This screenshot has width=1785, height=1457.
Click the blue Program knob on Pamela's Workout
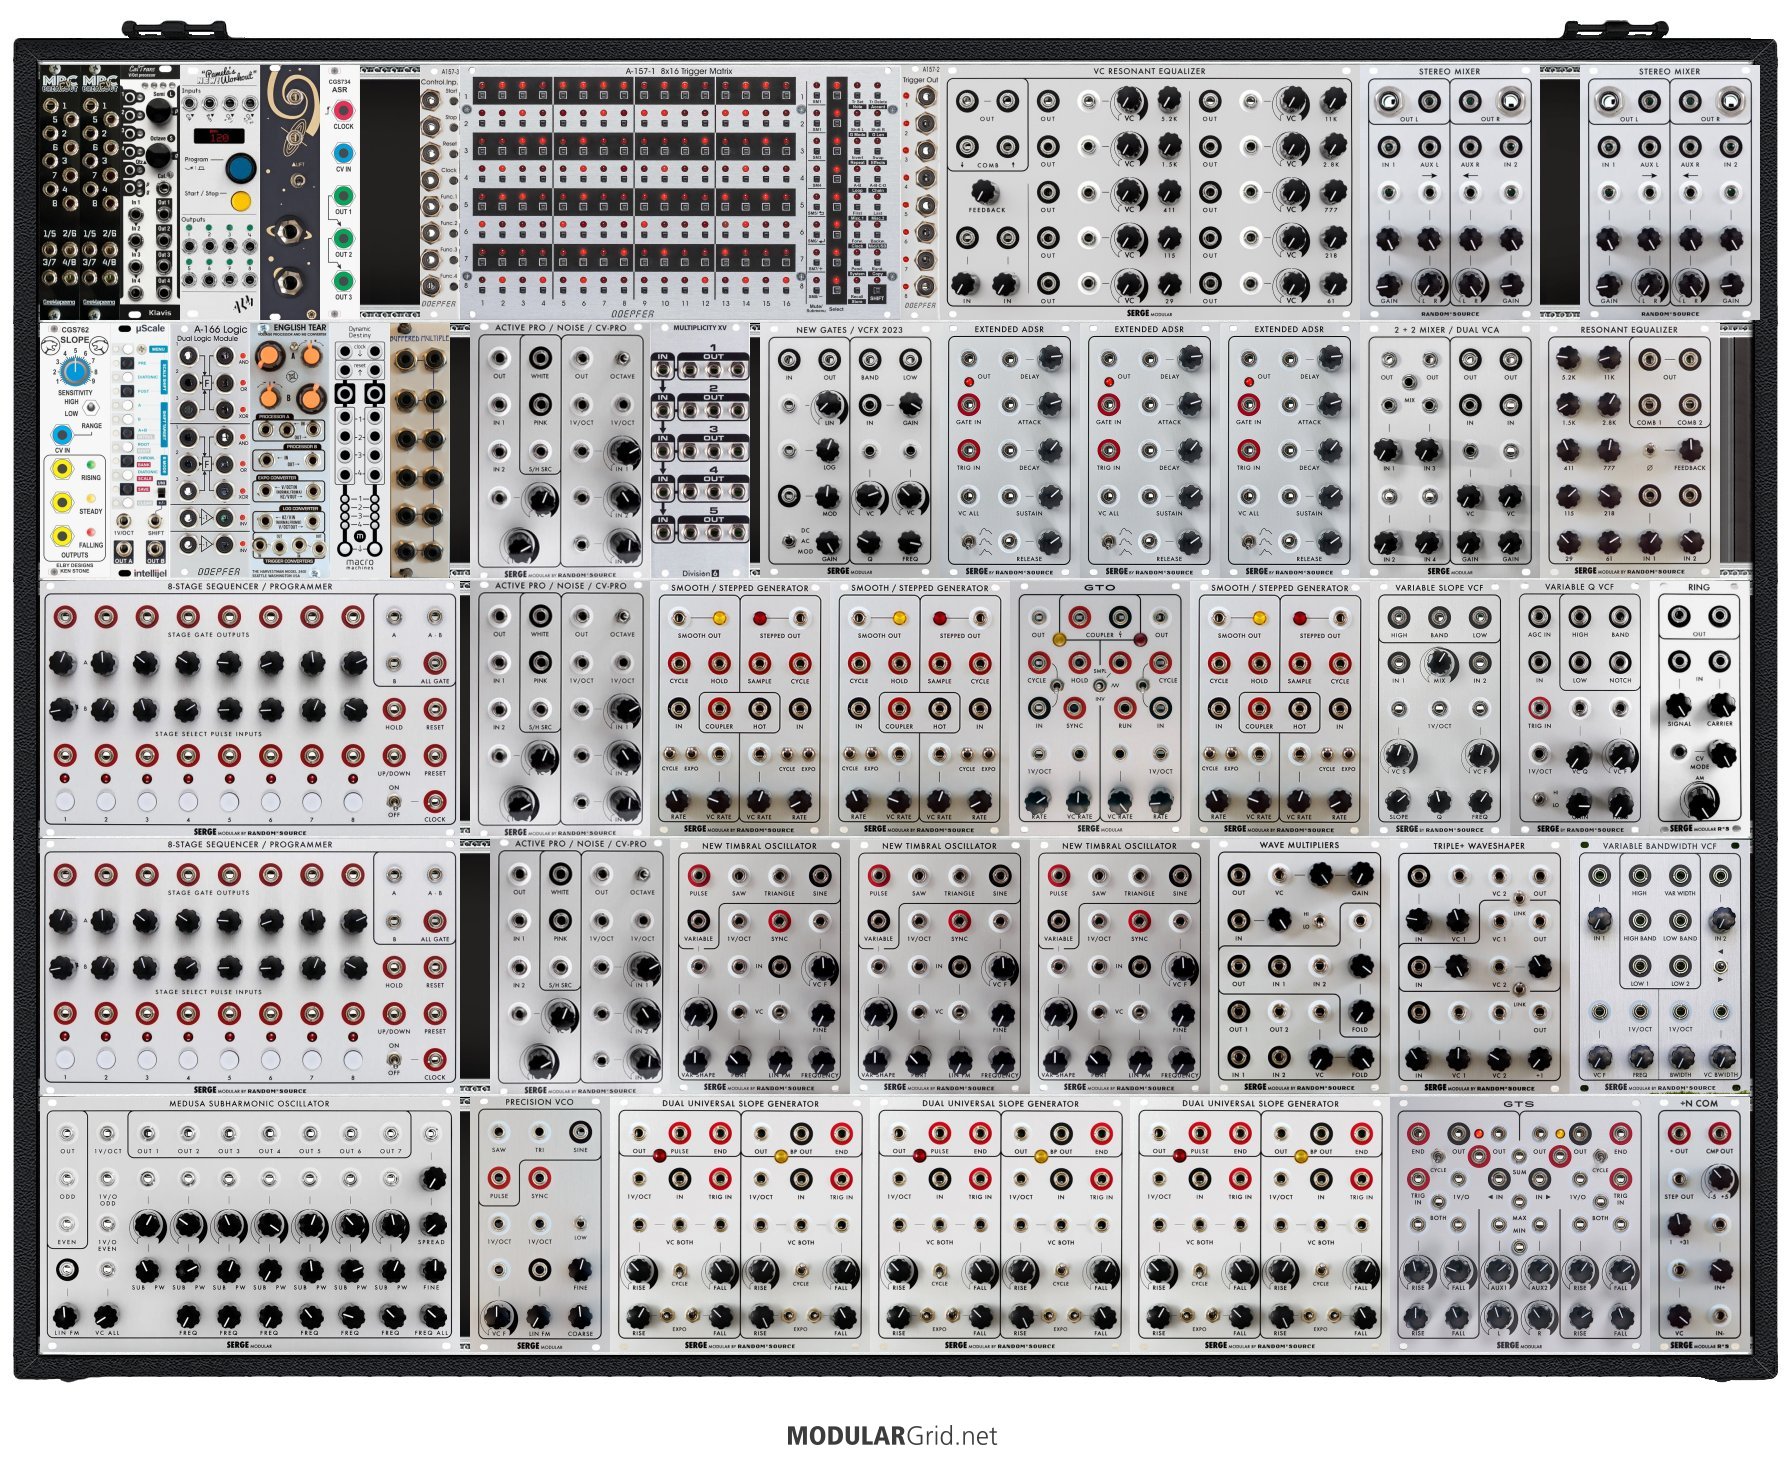pyautogui.click(x=240, y=168)
